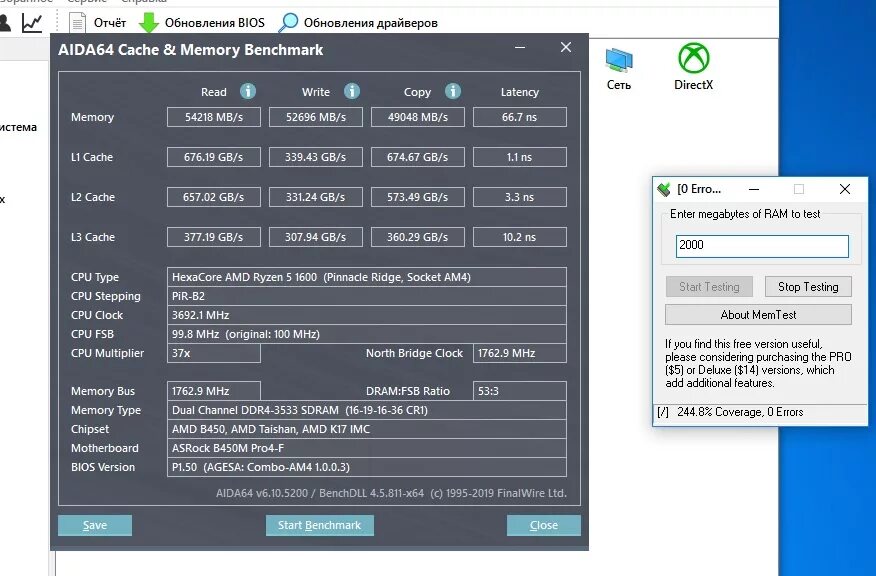Screen dimensions: 876x576
Task: Click Chipset AMD B450 field
Action: (x=366, y=429)
